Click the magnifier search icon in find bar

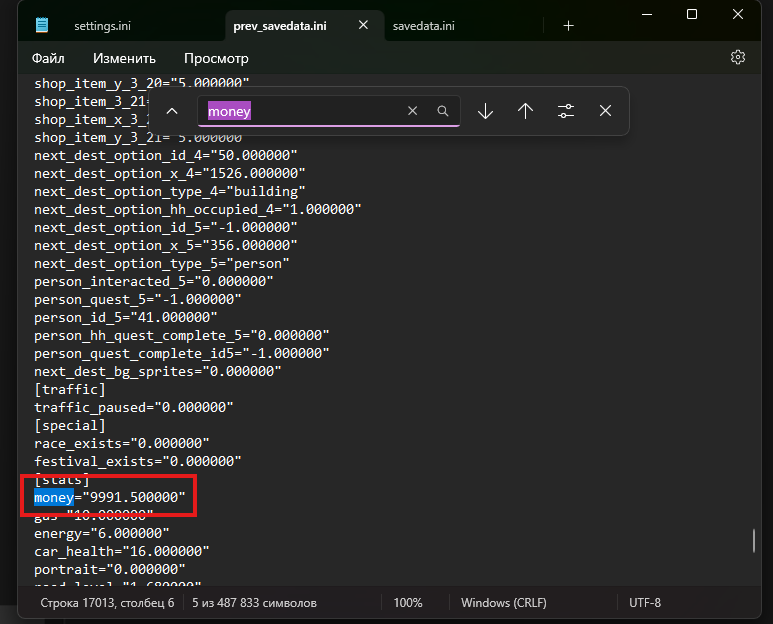[443, 111]
